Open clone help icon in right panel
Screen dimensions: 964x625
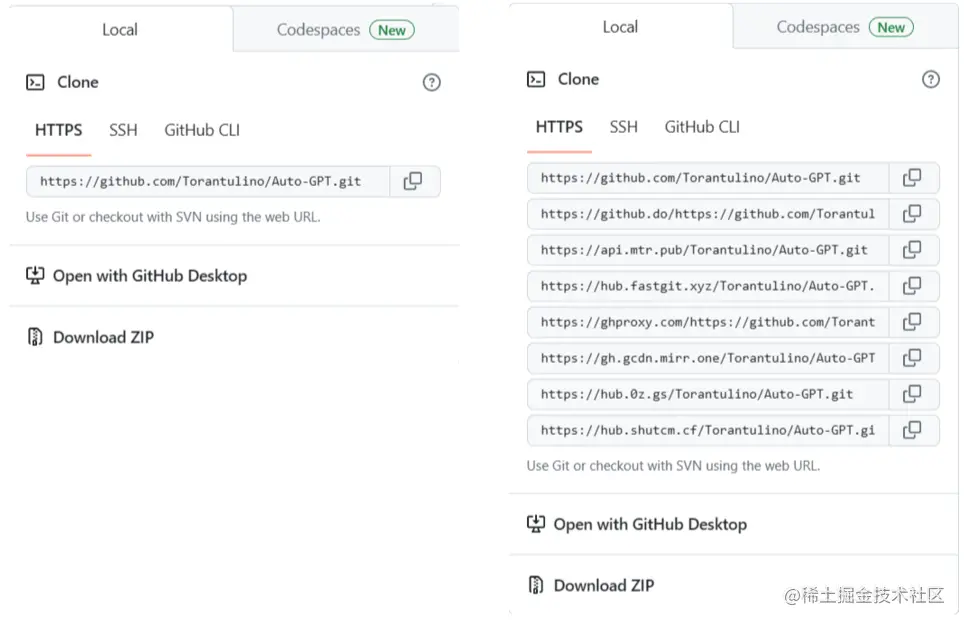pos(931,79)
